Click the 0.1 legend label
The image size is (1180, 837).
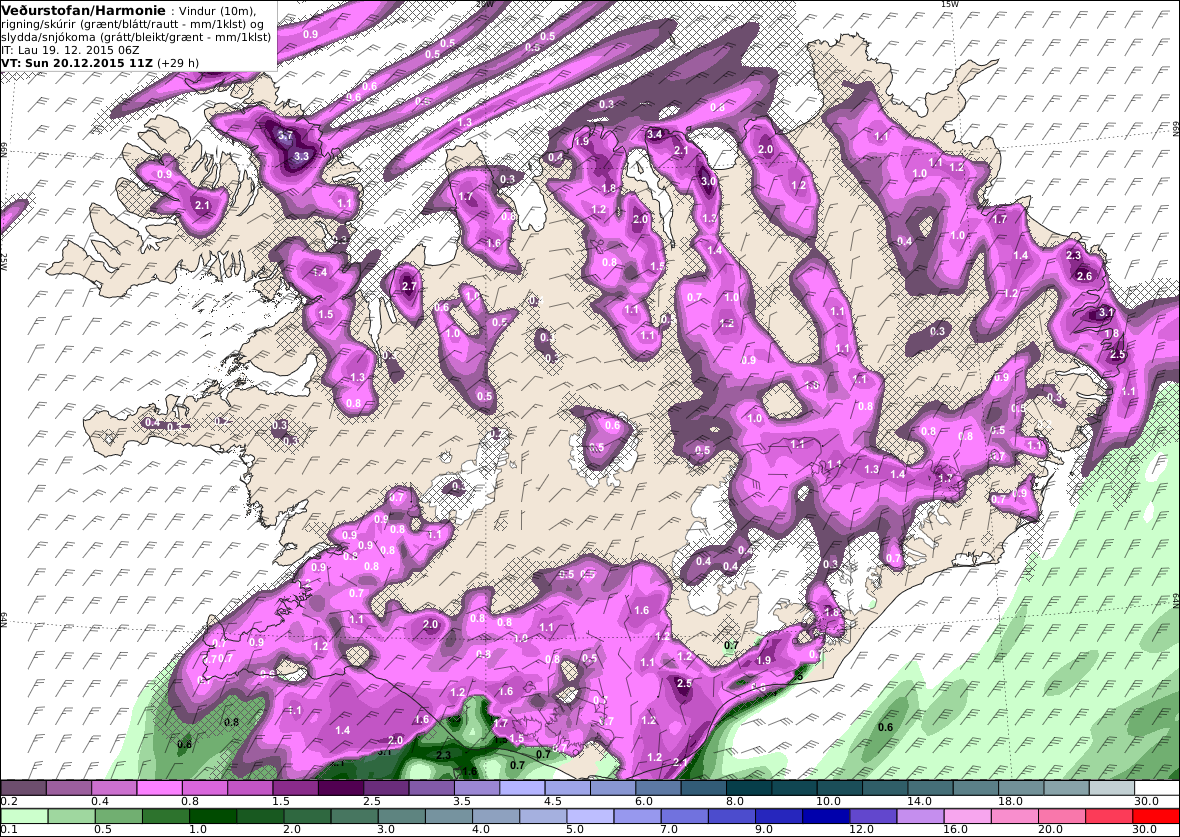tap(9, 829)
